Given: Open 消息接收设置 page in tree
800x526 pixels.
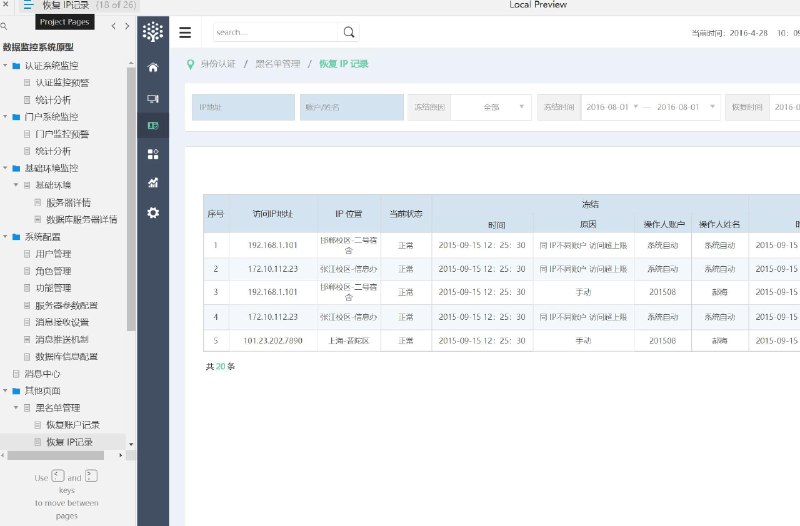Looking at the screenshot, I should pos(62,322).
